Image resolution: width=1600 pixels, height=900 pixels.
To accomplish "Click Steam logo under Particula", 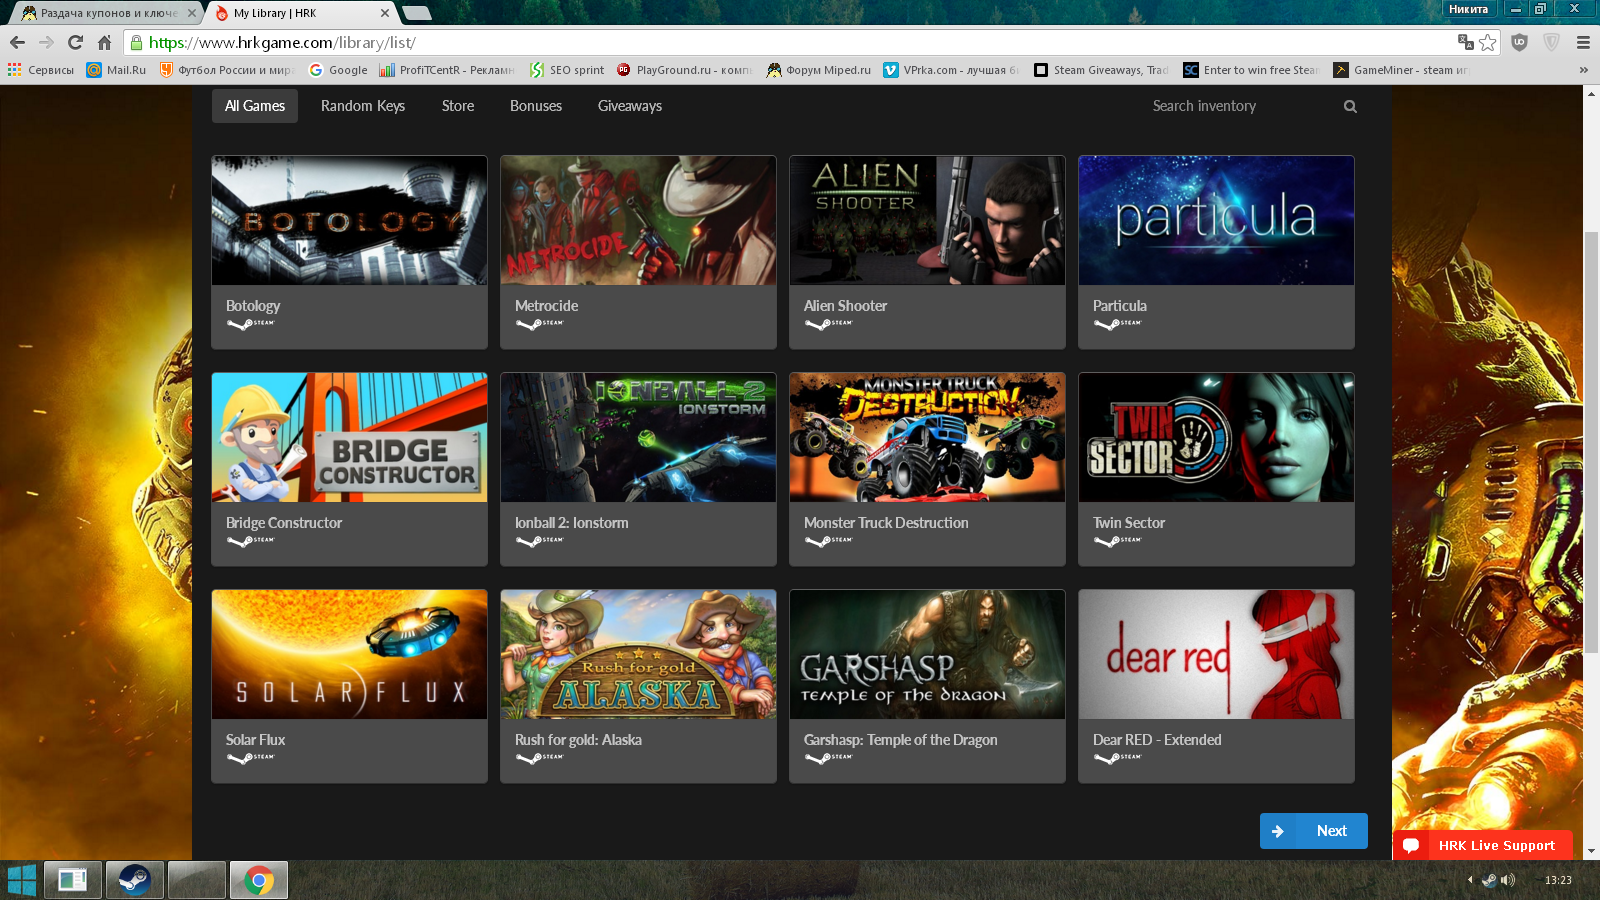I will [1117, 323].
